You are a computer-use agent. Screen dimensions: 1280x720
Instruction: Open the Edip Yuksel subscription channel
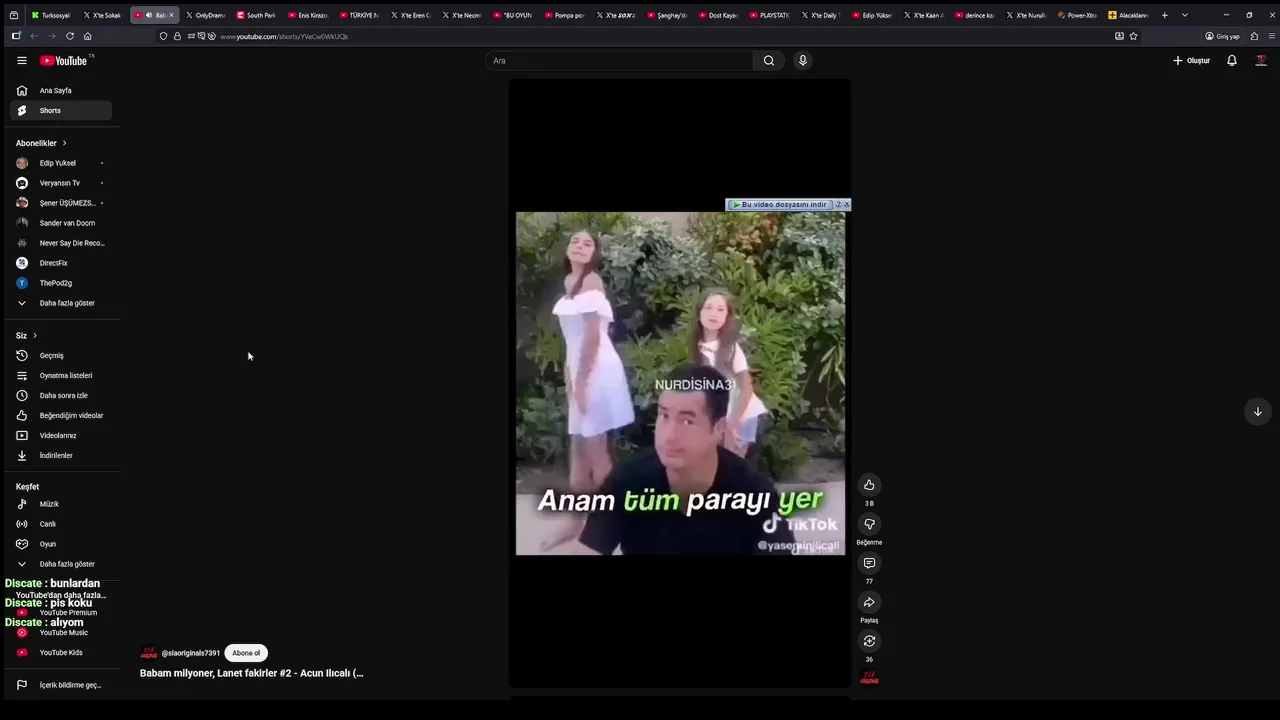60,163
